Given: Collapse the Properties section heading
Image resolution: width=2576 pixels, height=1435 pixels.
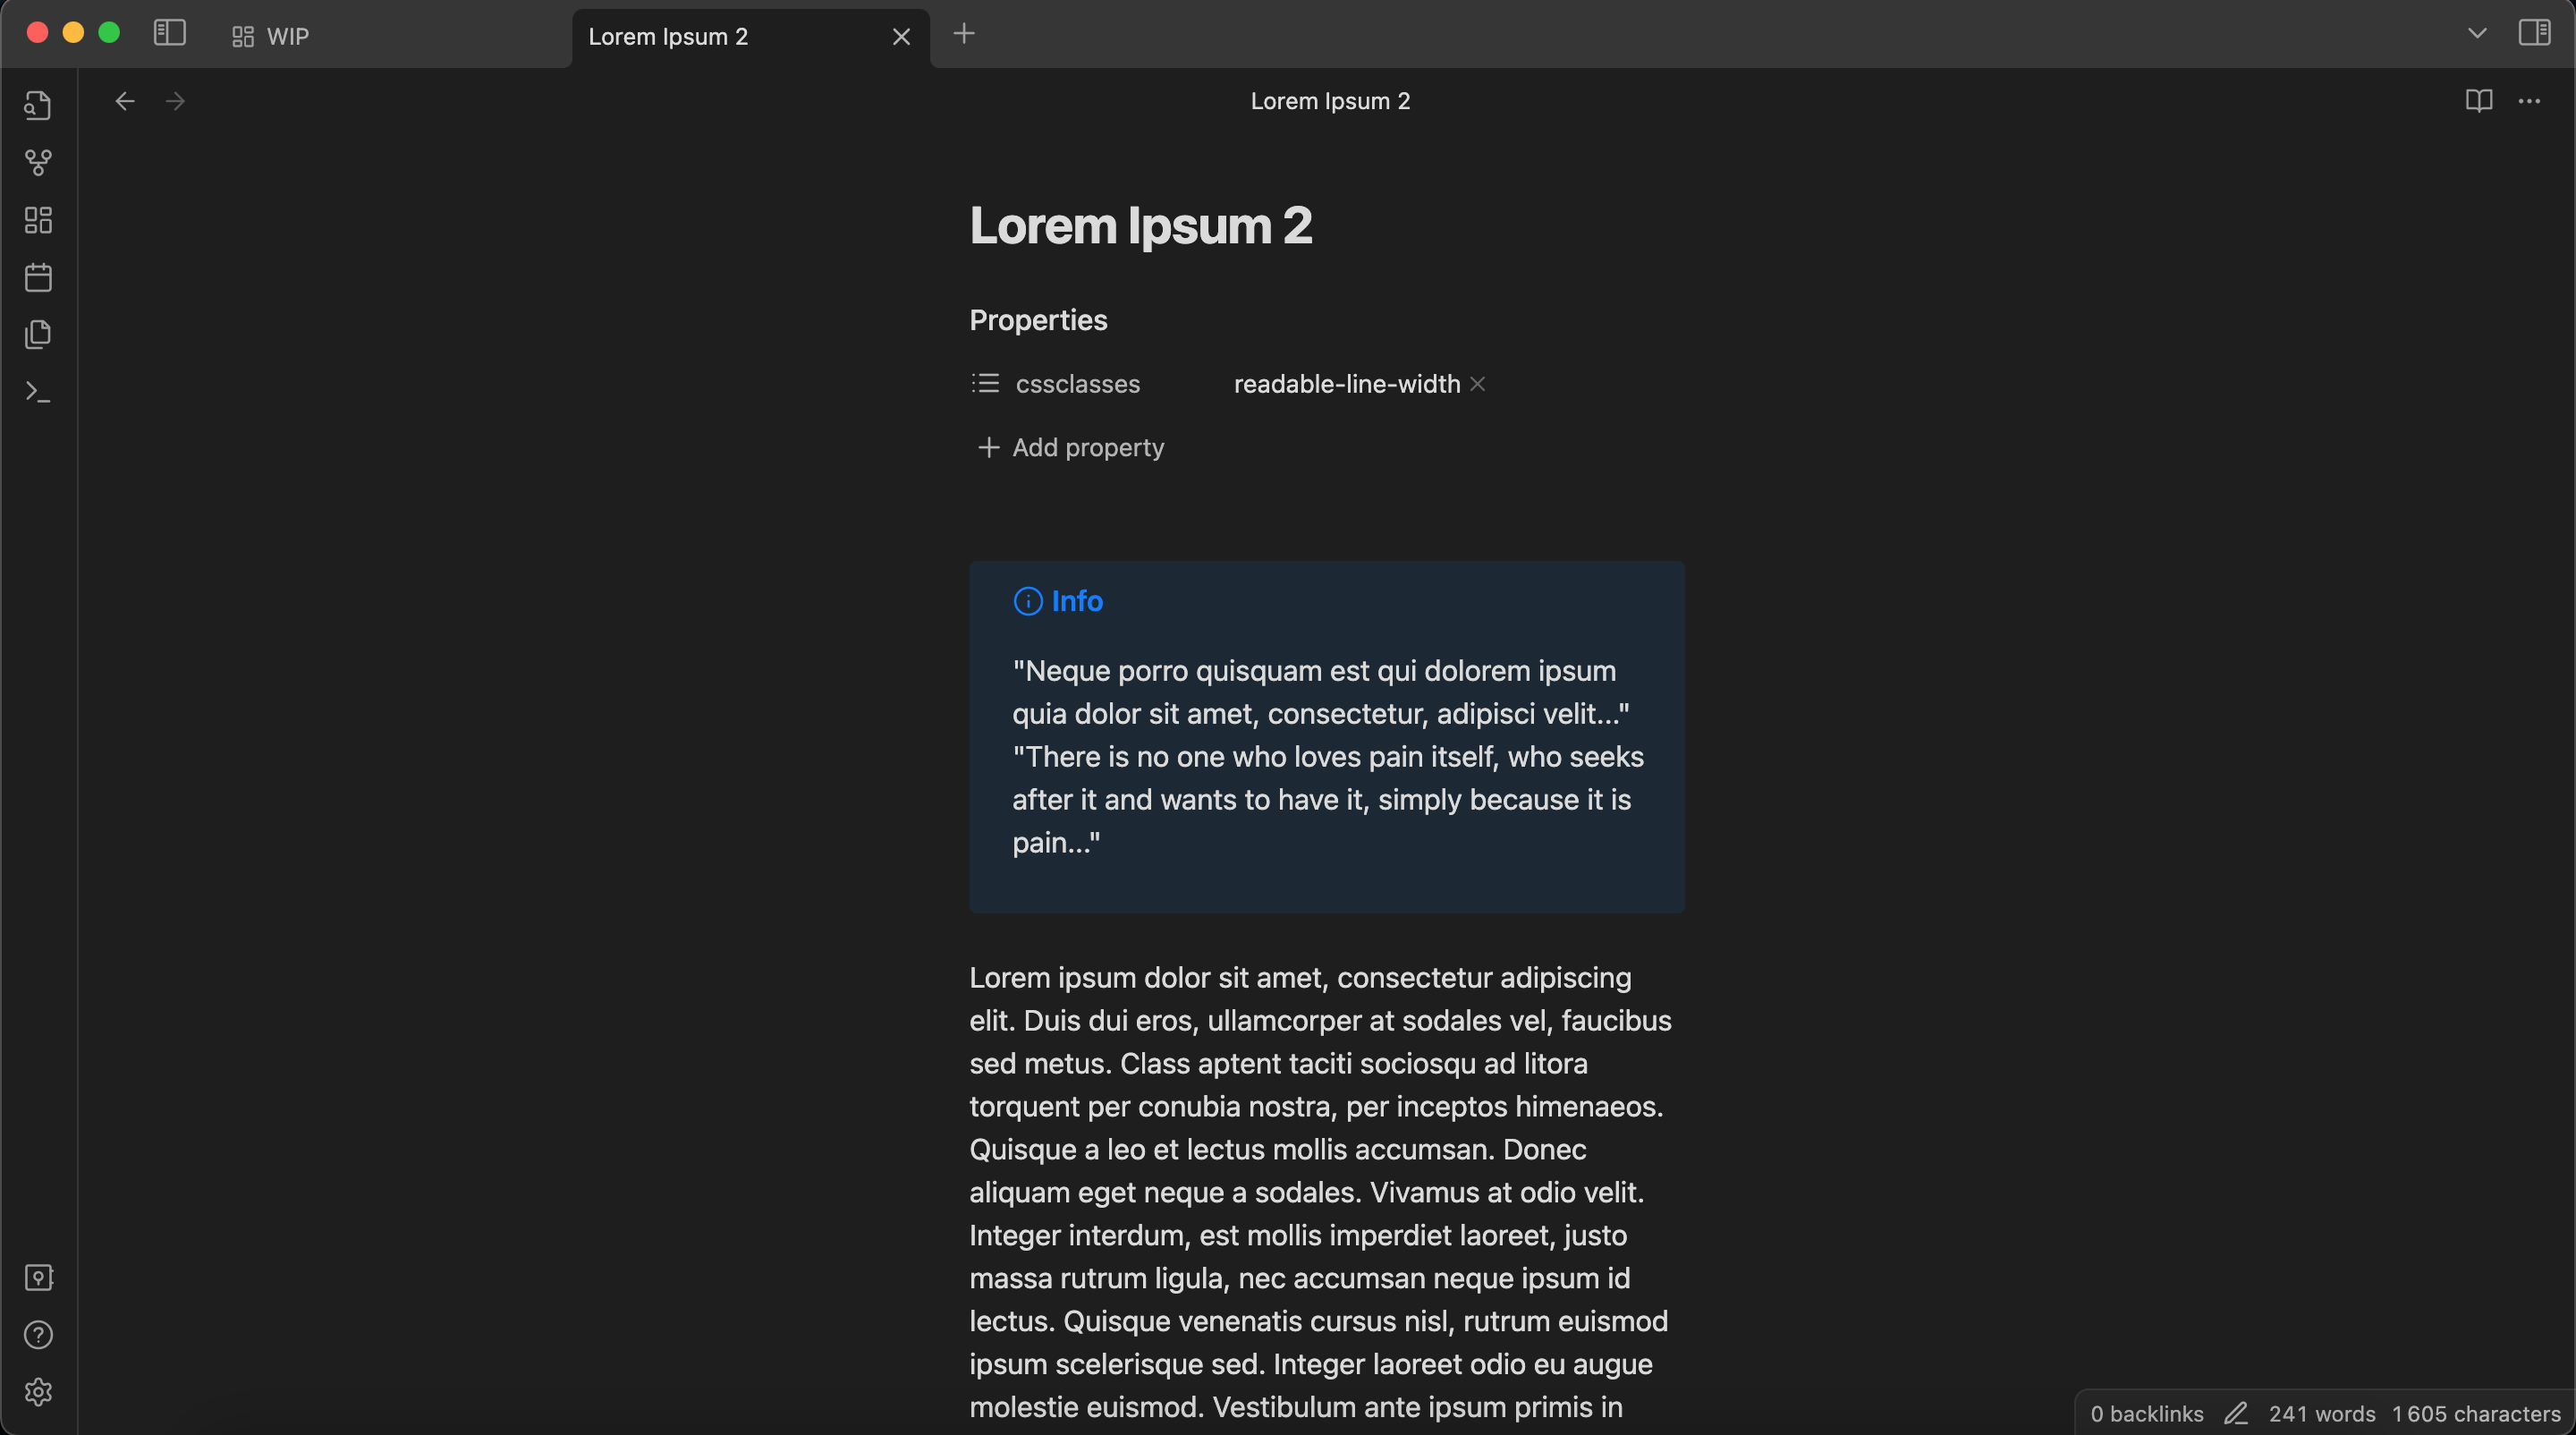Looking at the screenshot, I should (1038, 320).
